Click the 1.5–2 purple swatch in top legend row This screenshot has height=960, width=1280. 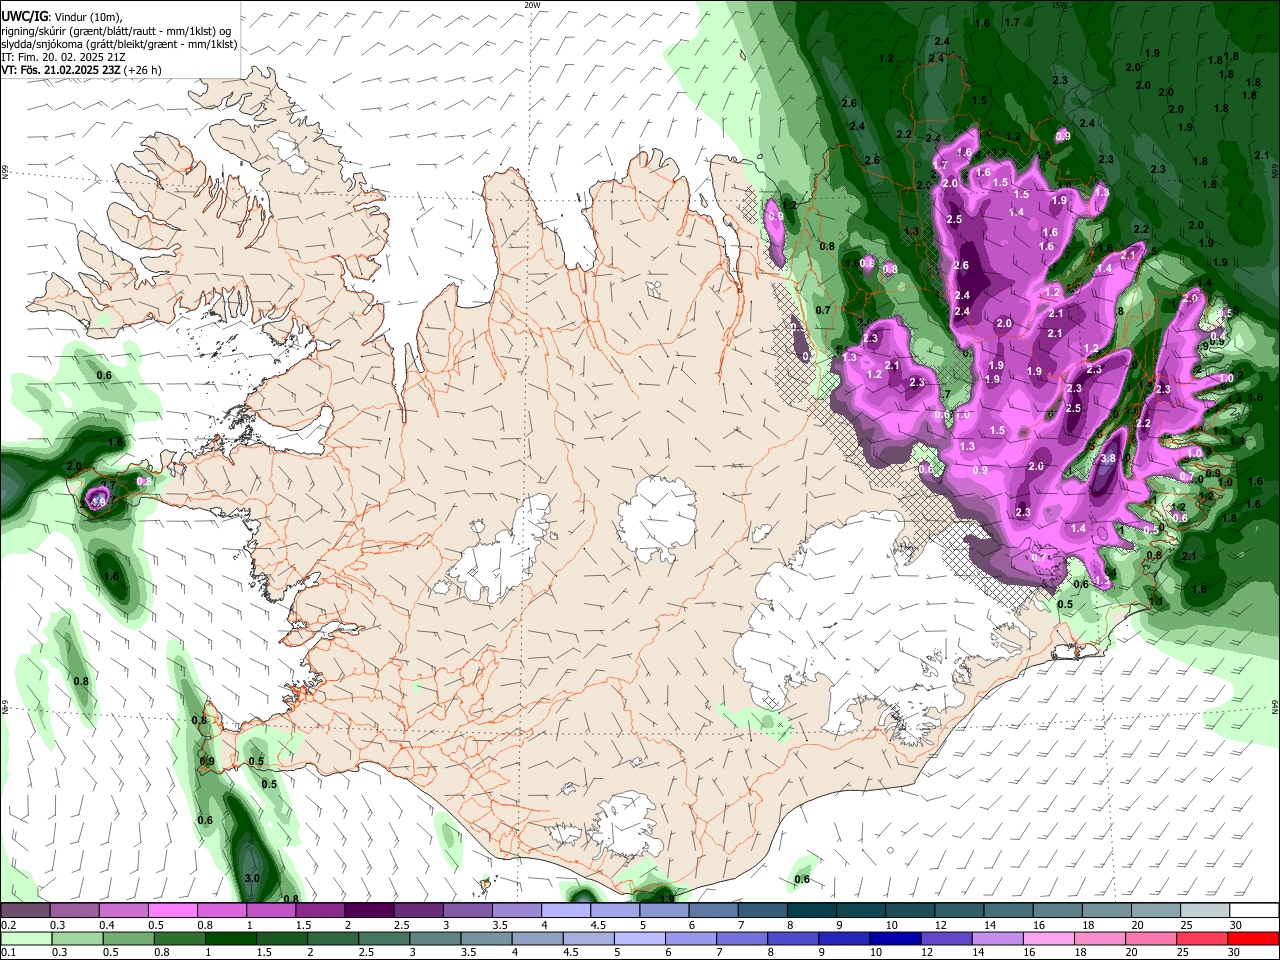point(320,910)
